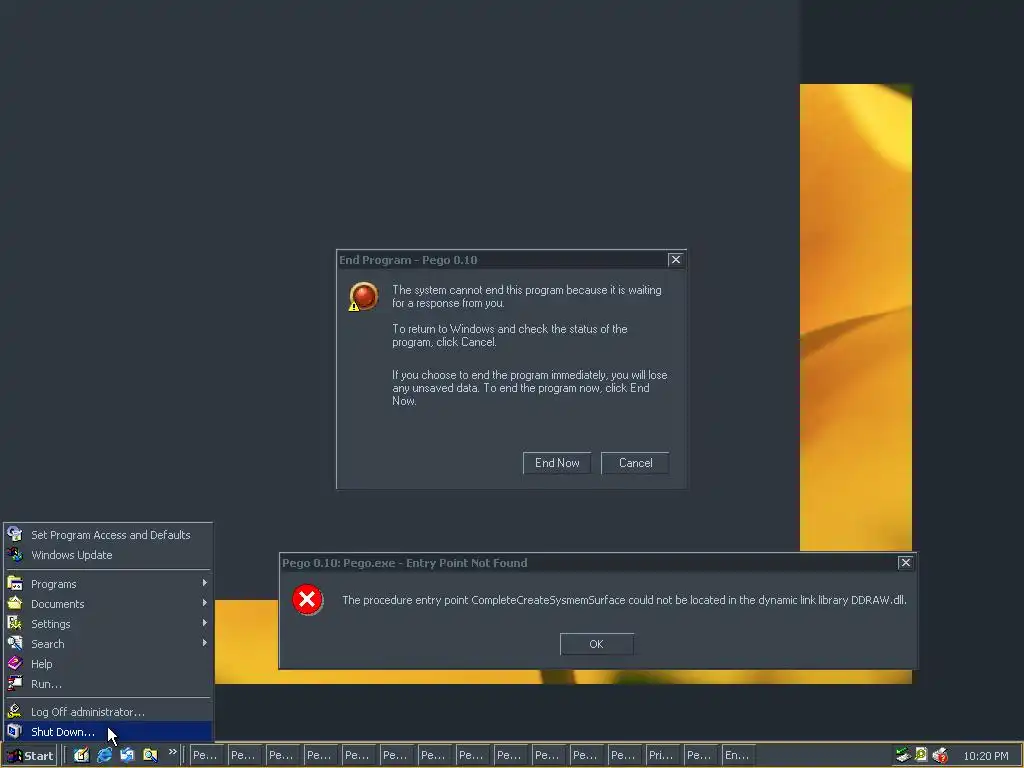Click Cancel in End Program dialog
This screenshot has width=1024, height=768.
[x=635, y=463]
